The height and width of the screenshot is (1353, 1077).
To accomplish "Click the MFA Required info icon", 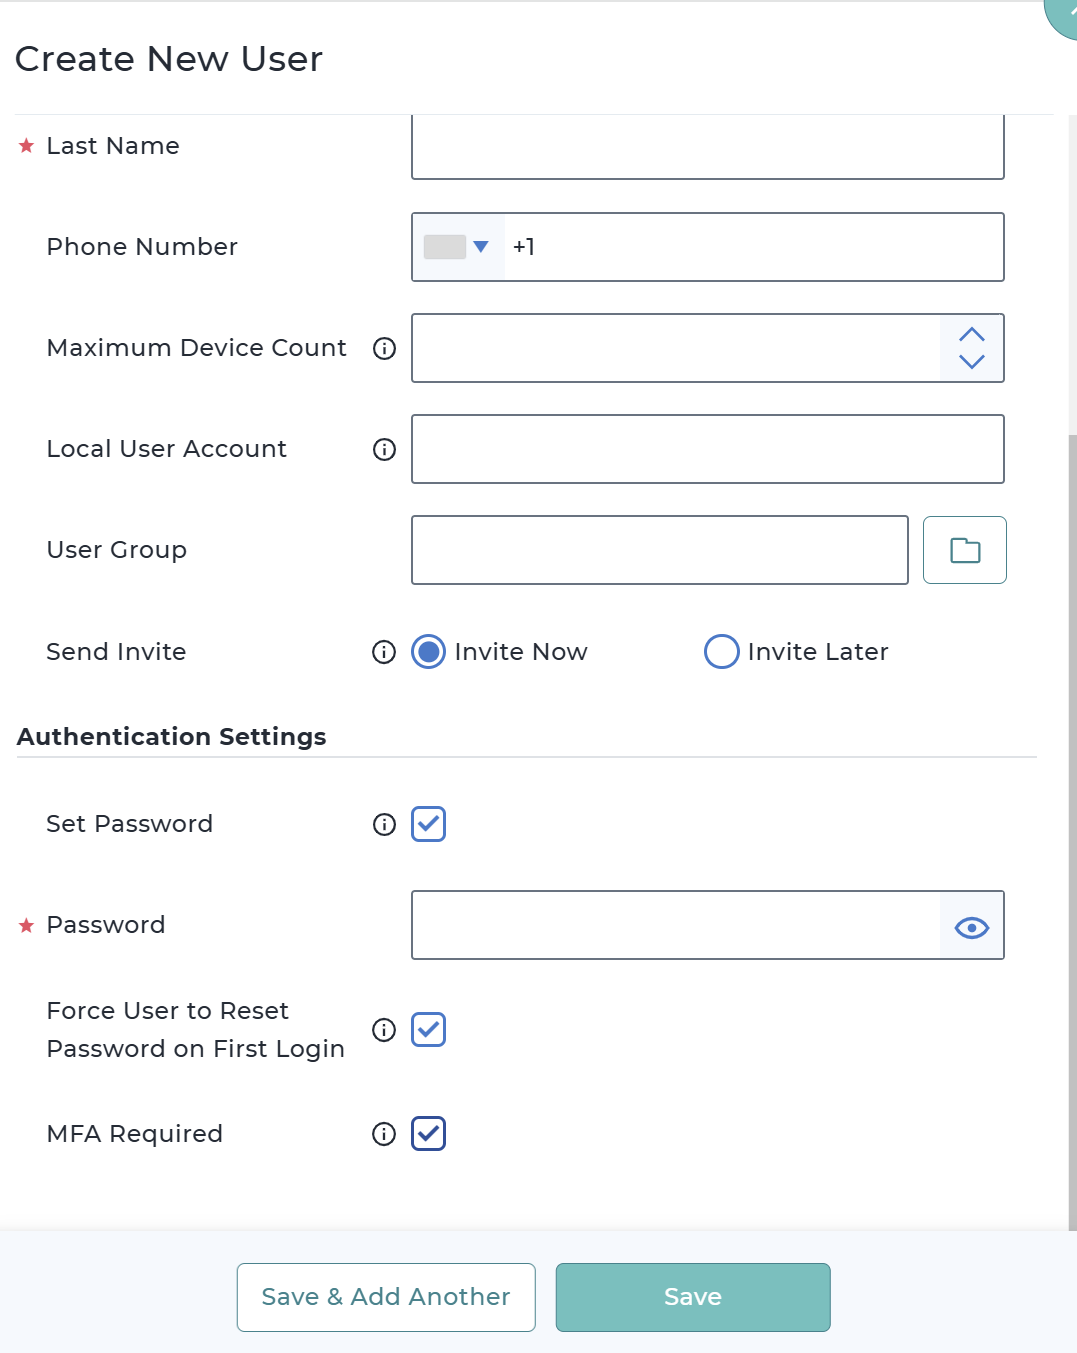I will pyautogui.click(x=384, y=1134).
